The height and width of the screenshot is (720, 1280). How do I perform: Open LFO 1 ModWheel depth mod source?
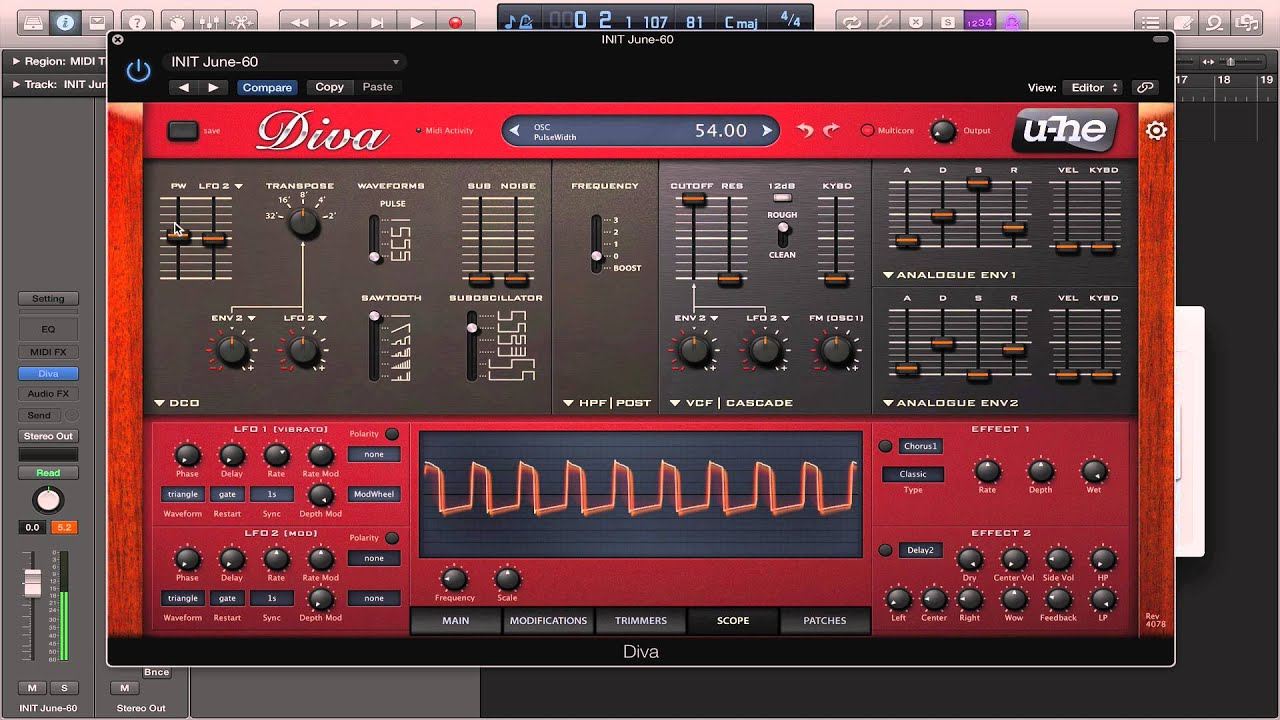(374, 494)
